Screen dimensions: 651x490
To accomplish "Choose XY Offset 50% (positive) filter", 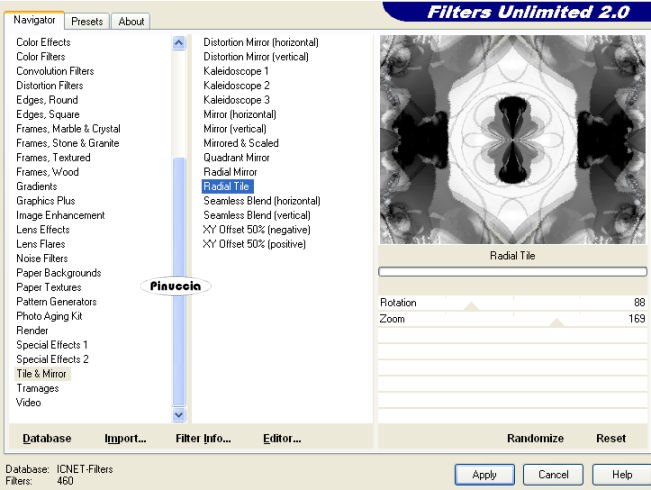I will click(254, 244).
